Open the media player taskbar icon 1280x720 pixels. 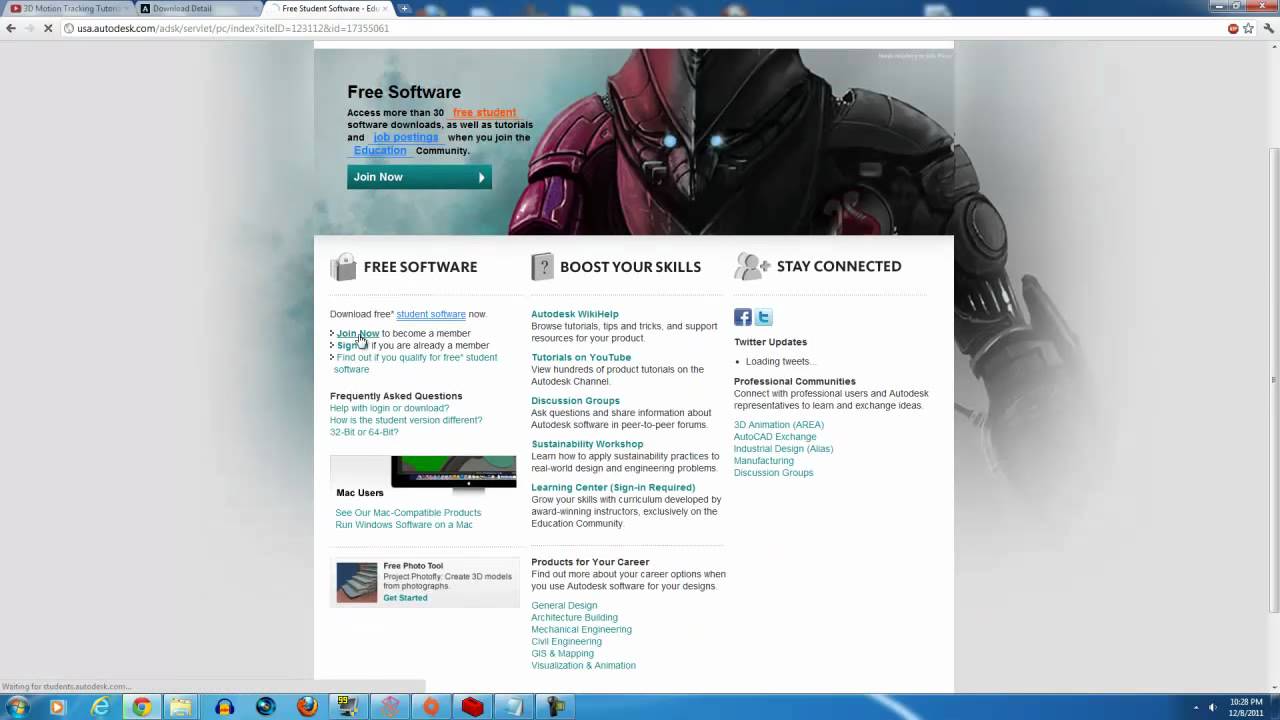tap(57, 707)
